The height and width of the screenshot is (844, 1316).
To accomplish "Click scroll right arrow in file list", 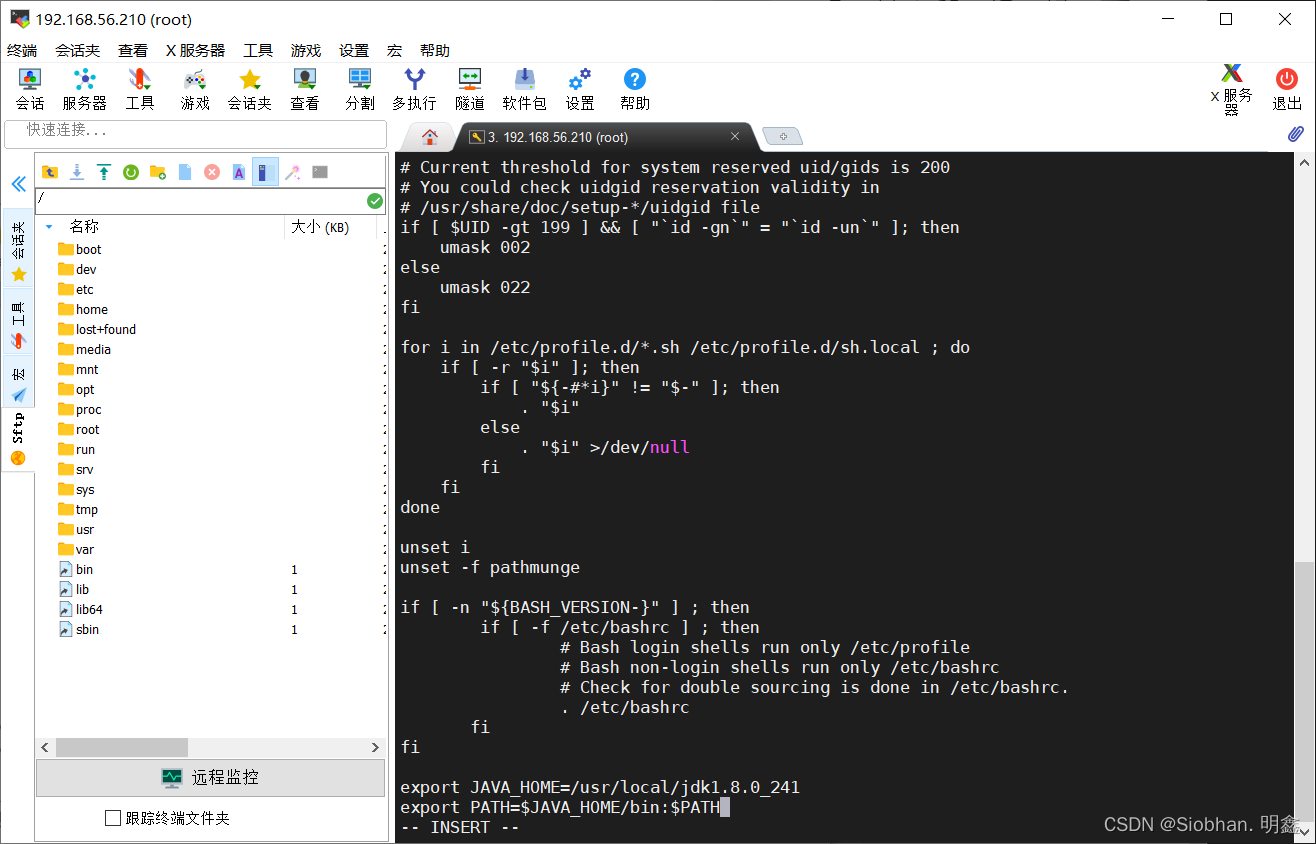I will click(x=375, y=747).
